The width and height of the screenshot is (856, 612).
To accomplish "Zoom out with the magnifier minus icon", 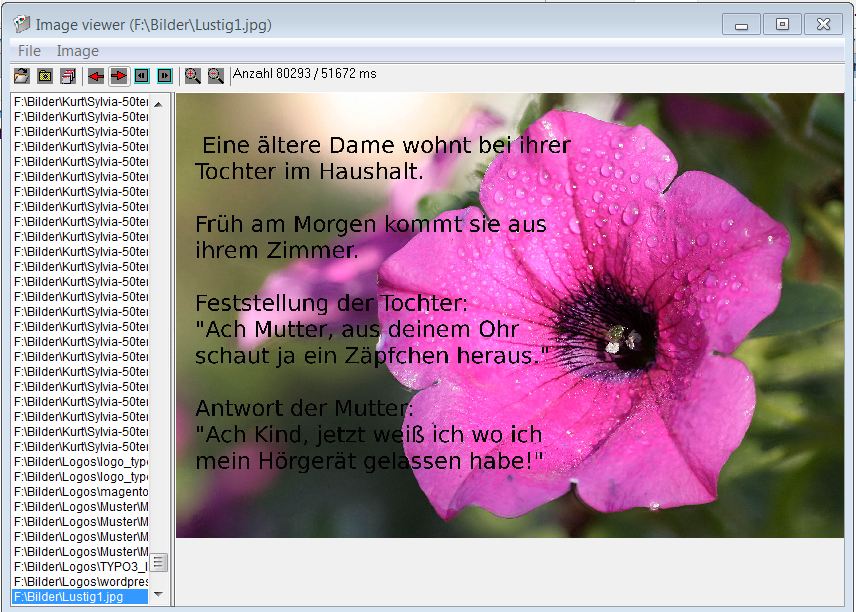I will pyautogui.click(x=216, y=76).
